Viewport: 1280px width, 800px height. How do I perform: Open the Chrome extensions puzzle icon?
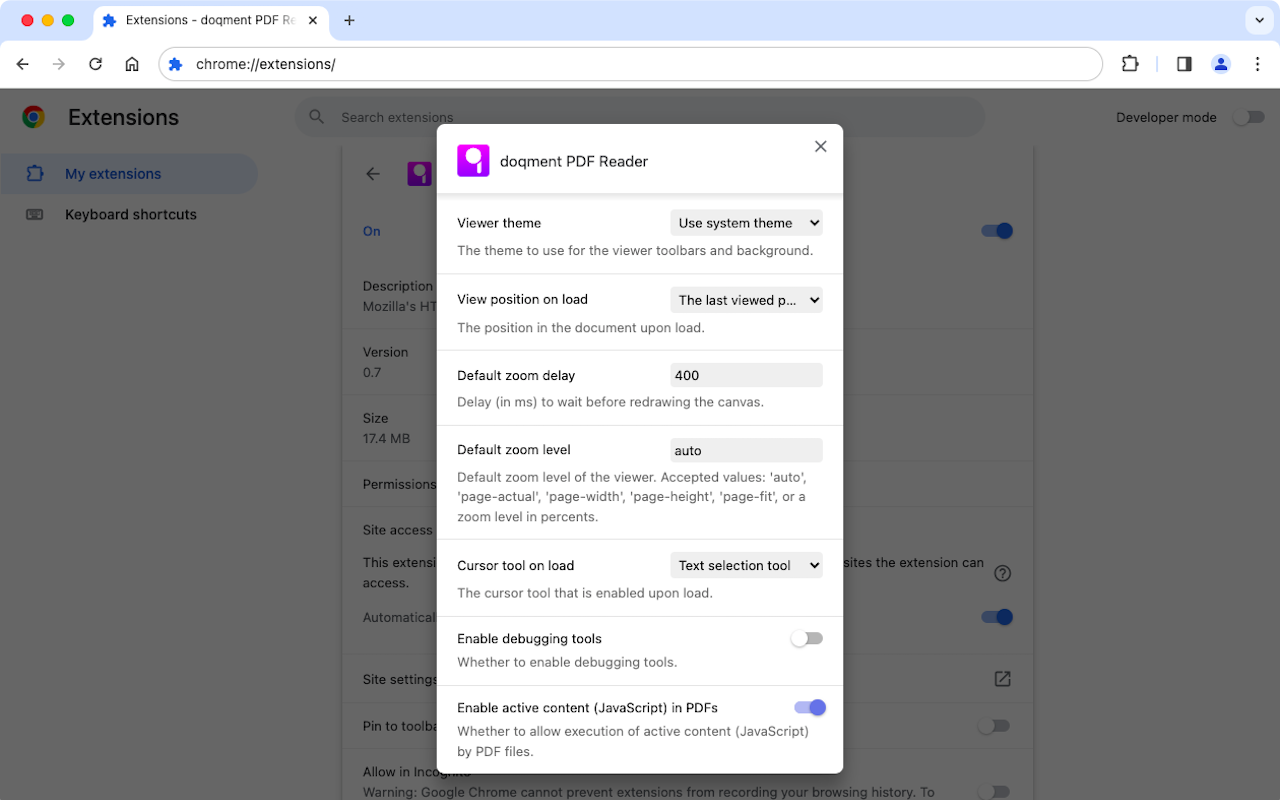click(1130, 64)
